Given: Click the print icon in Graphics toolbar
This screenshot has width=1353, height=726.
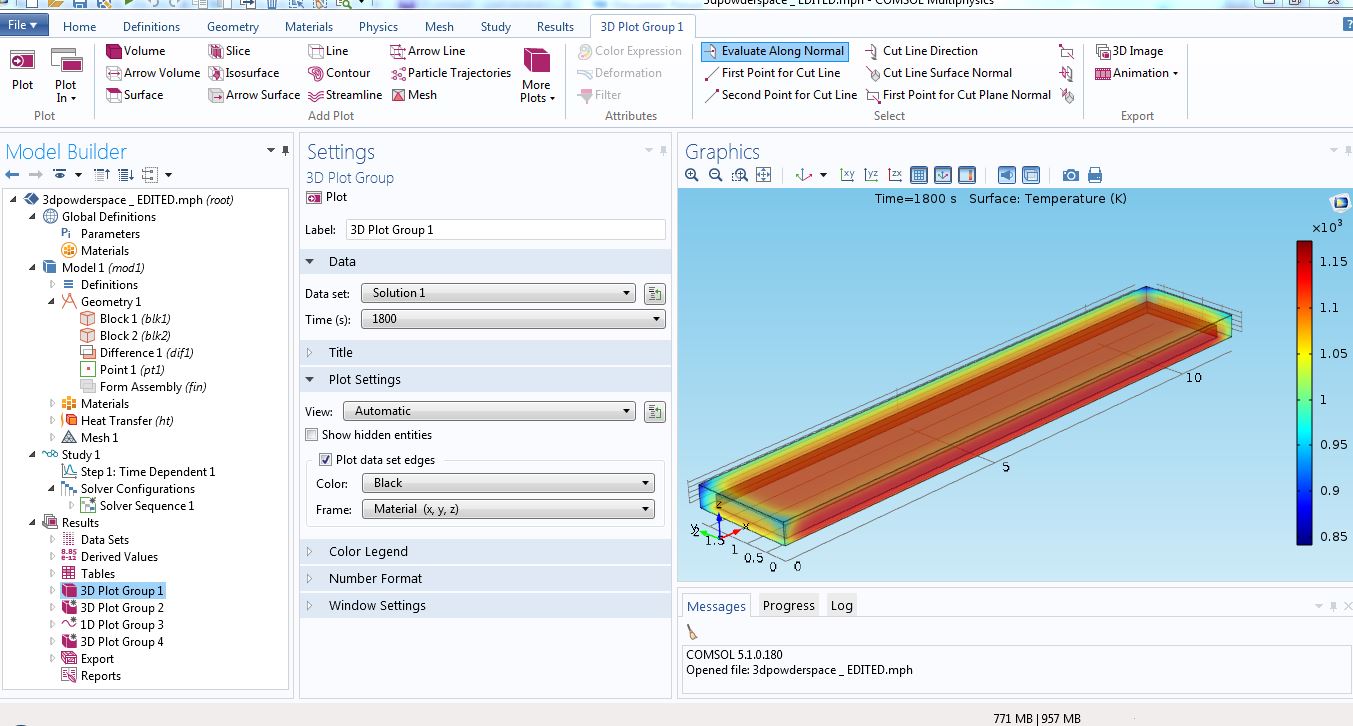Looking at the screenshot, I should point(1095,175).
